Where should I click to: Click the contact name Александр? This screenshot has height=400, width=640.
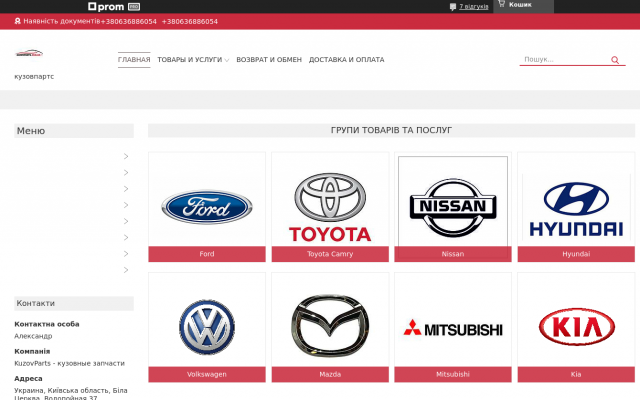pos(33,336)
